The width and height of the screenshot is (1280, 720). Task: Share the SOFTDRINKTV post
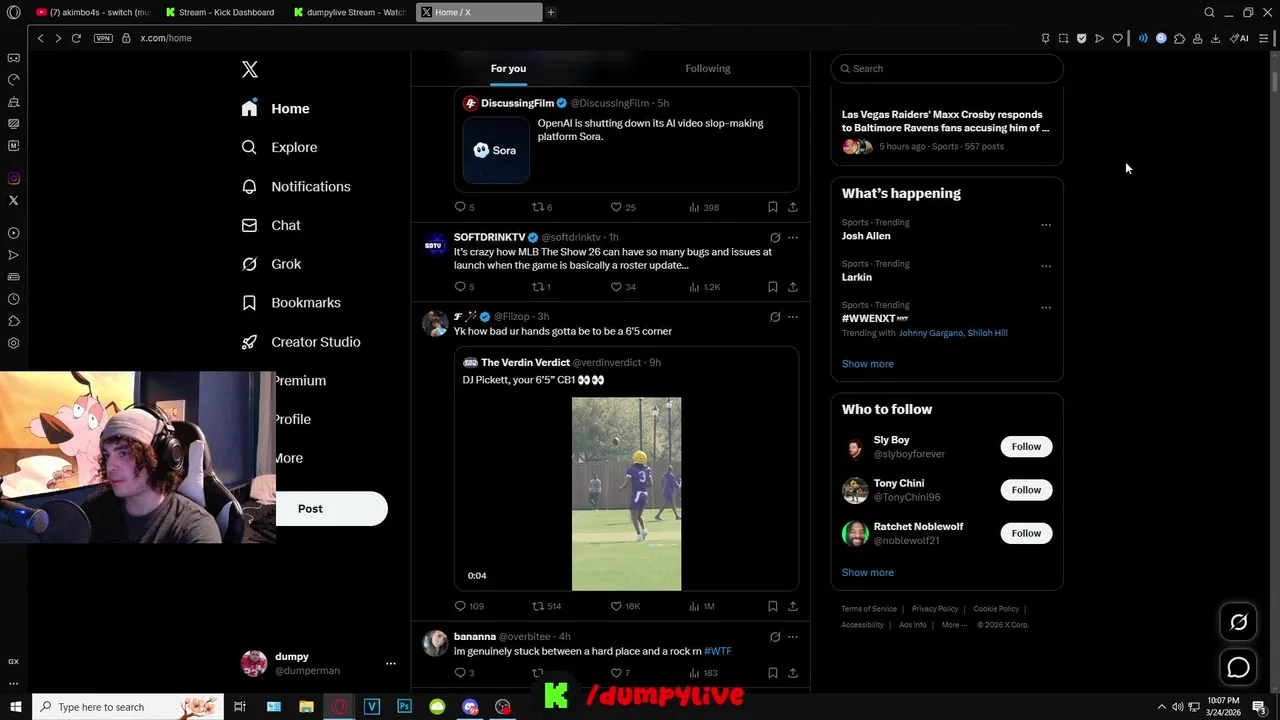click(793, 287)
